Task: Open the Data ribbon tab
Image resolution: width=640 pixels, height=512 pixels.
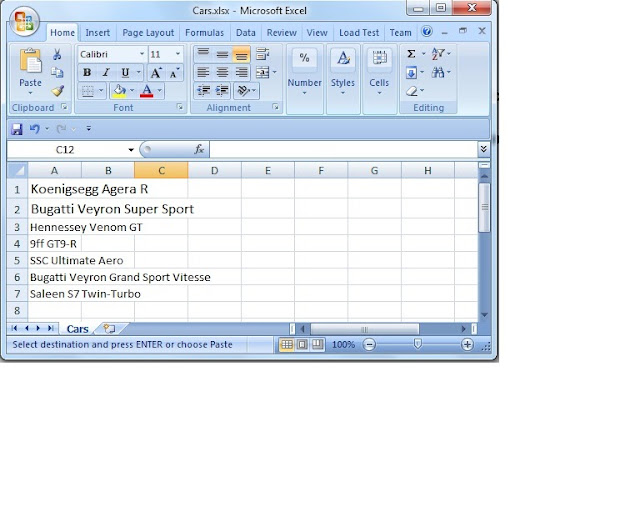Action: [x=246, y=33]
